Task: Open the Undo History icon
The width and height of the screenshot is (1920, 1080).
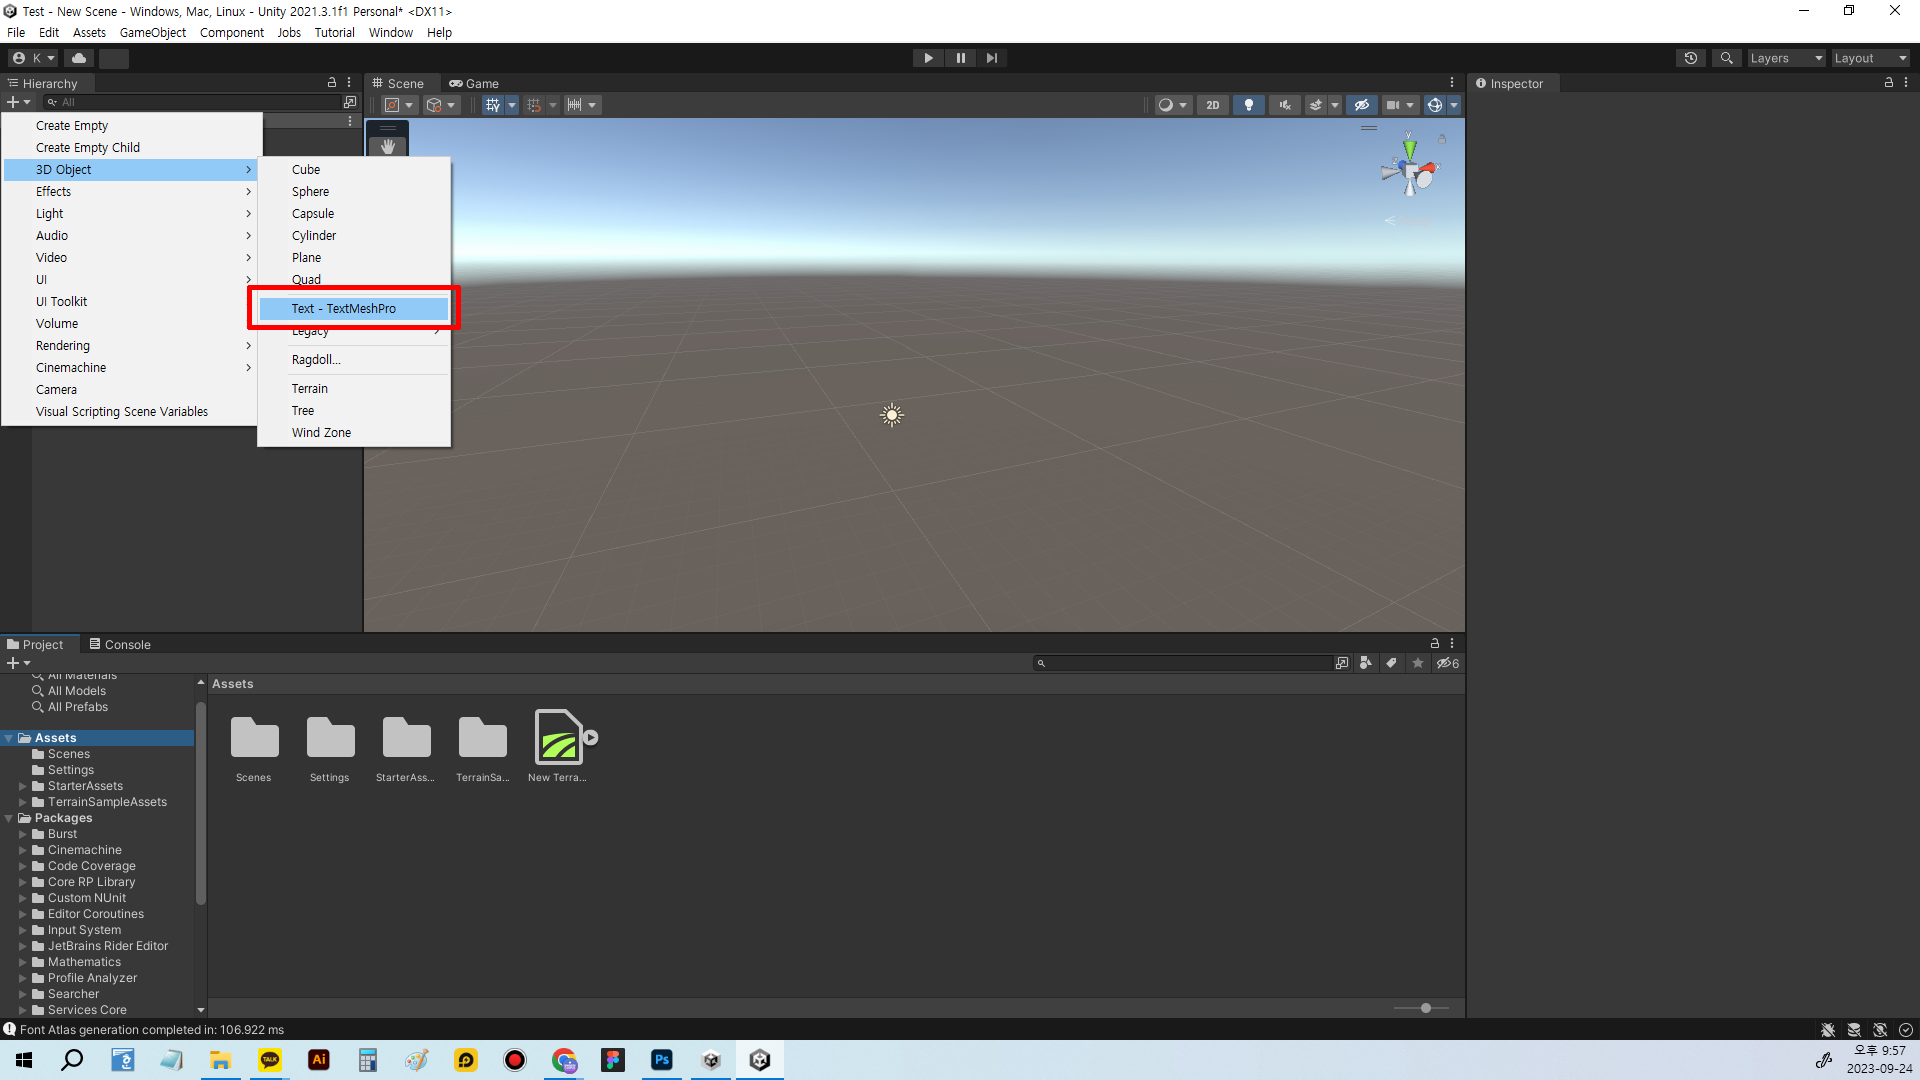Action: tap(1691, 58)
